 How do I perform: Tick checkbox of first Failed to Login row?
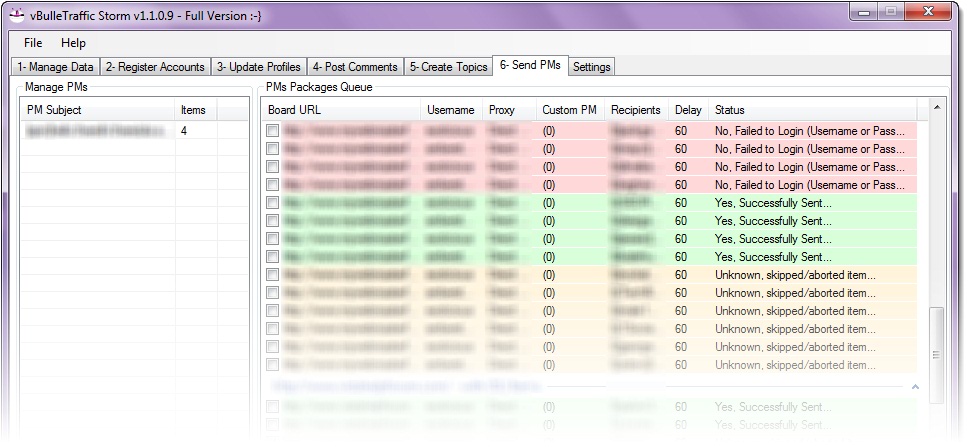[273, 131]
